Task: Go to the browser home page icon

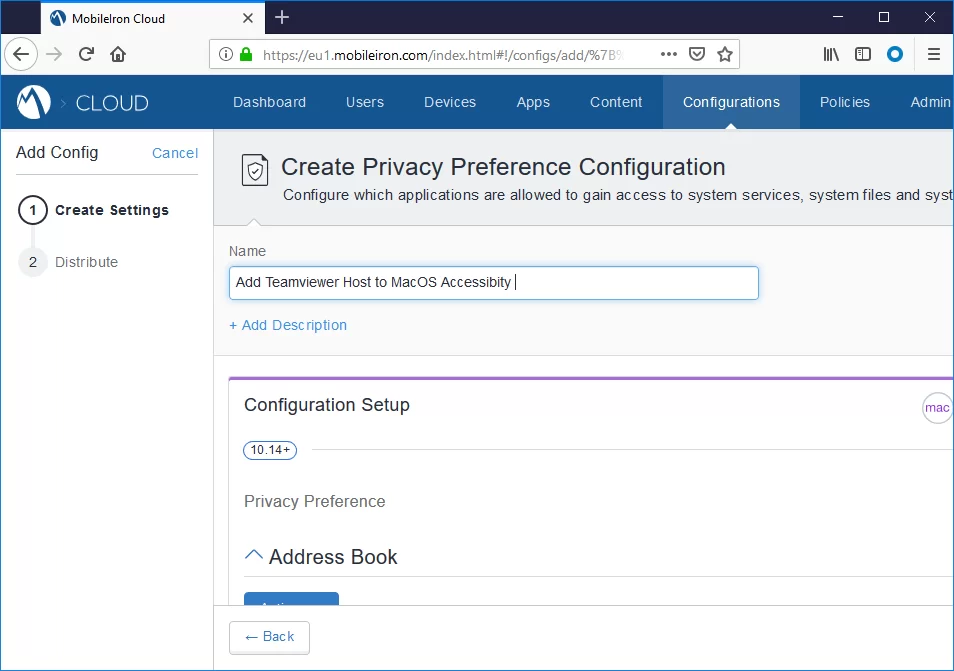Action: pos(118,54)
